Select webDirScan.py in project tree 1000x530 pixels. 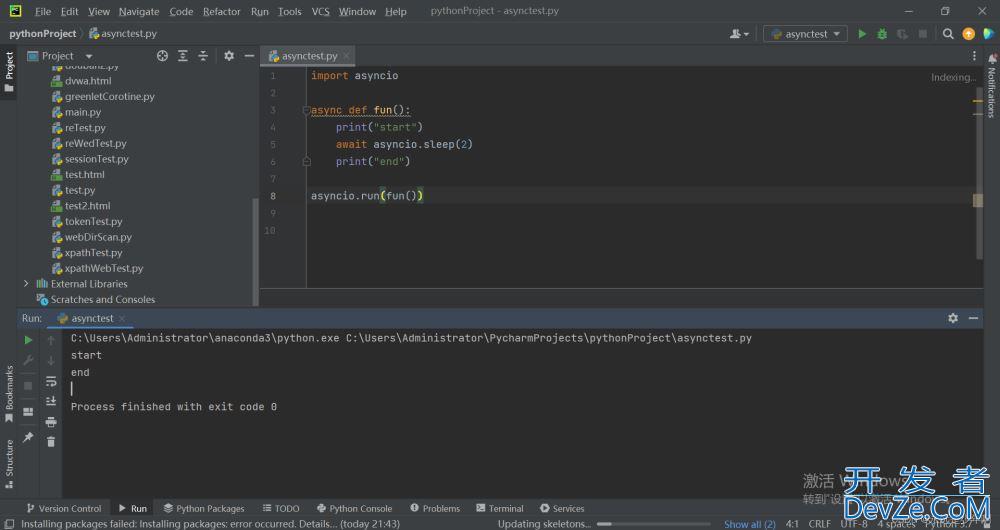98,237
